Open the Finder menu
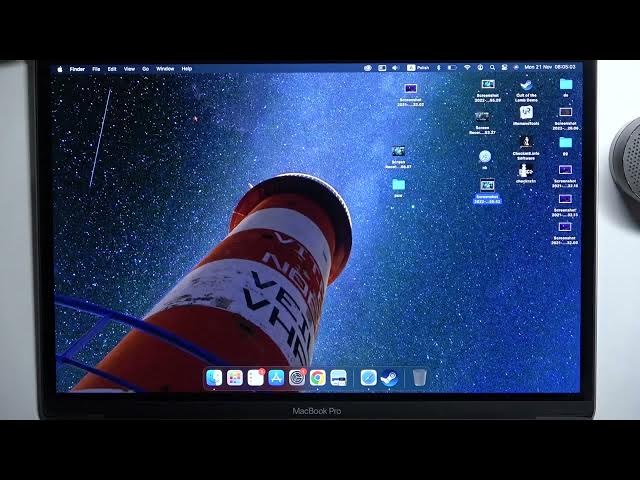Viewport: 640px width, 480px height. coord(77,69)
